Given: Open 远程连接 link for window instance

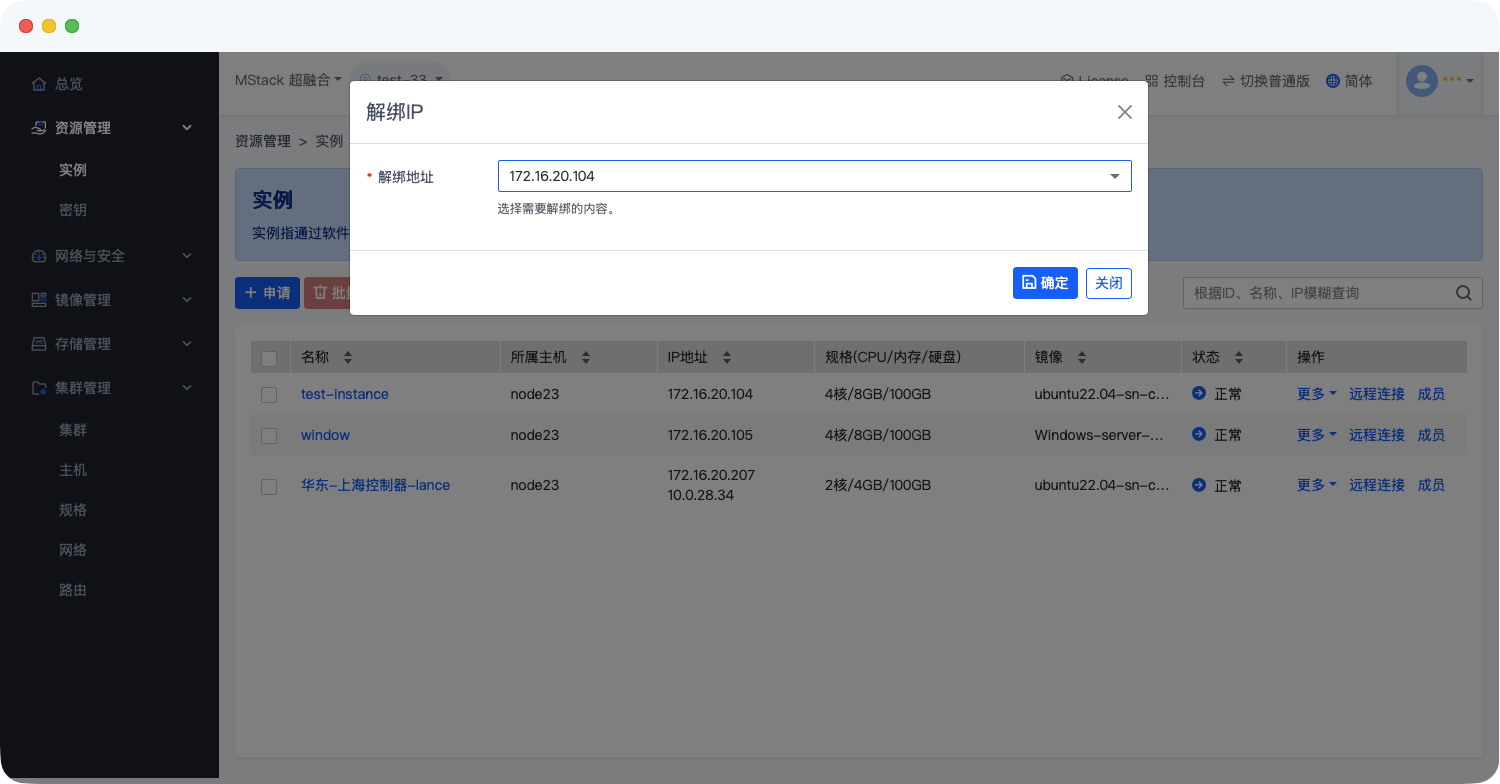Looking at the screenshot, I should pos(1376,435).
